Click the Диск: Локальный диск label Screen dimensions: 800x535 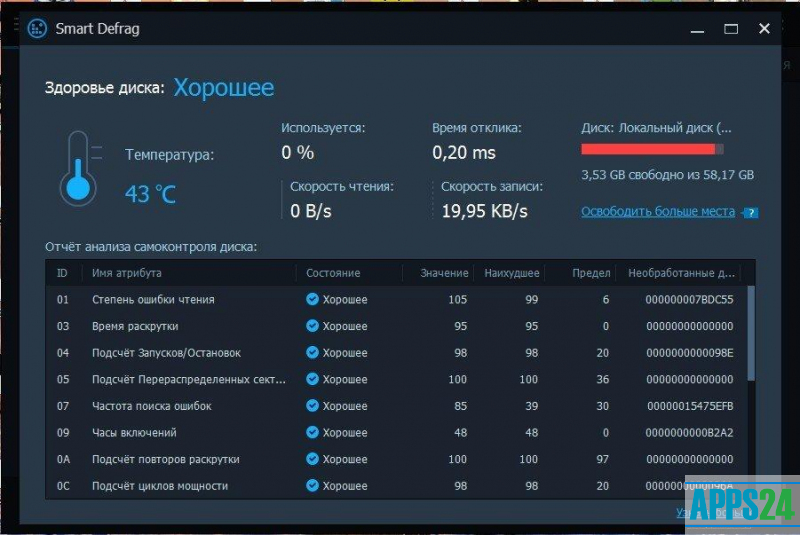(656, 128)
